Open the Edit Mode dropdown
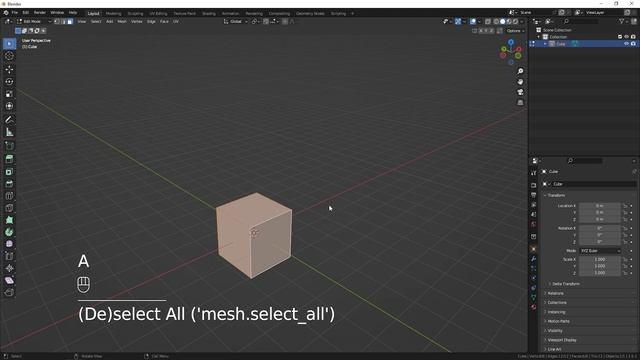This screenshot has width=640, height=360. coord(34,21)
